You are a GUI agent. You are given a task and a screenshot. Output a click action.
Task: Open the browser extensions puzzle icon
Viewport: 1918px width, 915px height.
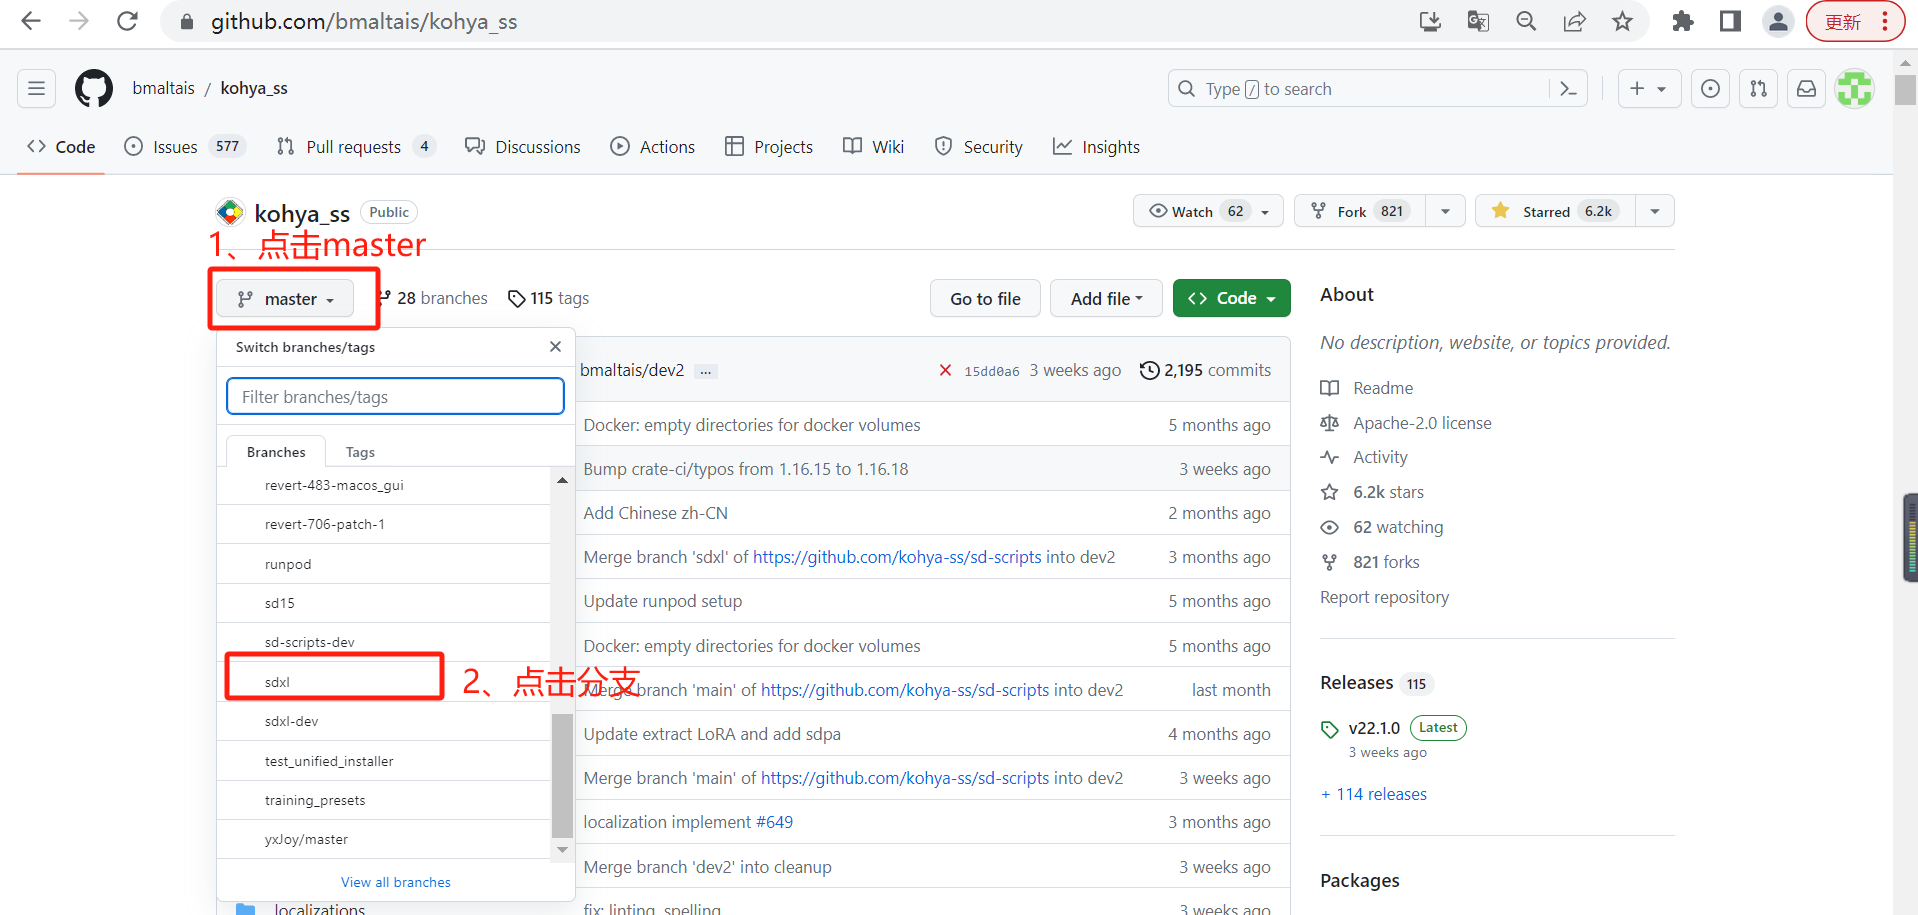coord(1682,21)
